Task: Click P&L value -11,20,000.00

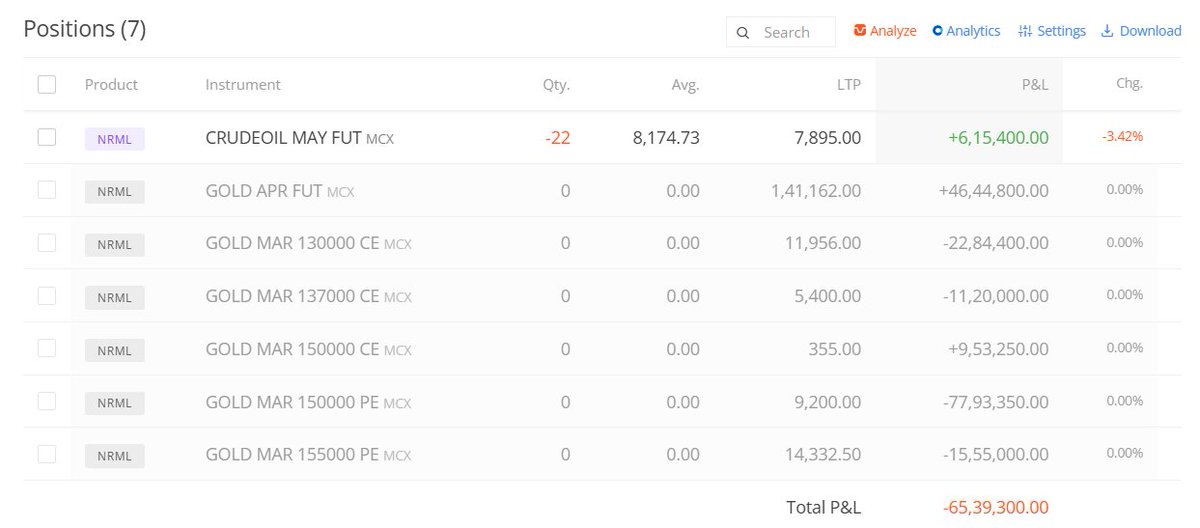Action: 996,296
